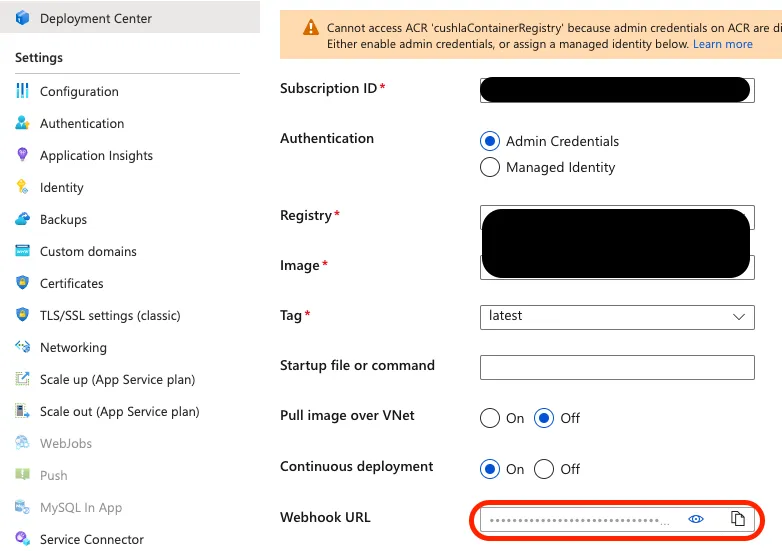The height and width of the screenshot is (551, 782).
Task: Click the Backups cloud icon
Action: coord(22,219)
